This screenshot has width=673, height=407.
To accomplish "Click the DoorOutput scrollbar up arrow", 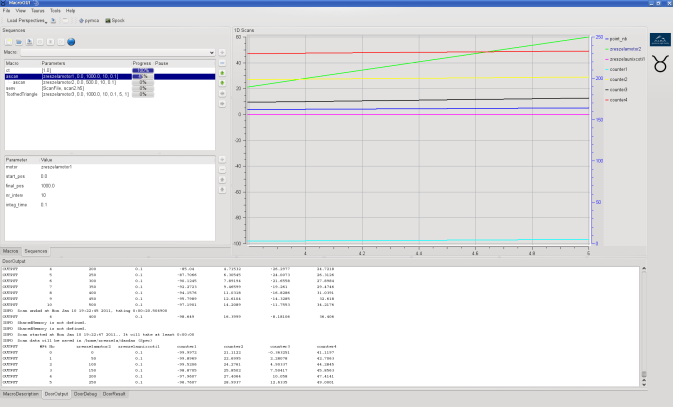I will click(644, 269).
